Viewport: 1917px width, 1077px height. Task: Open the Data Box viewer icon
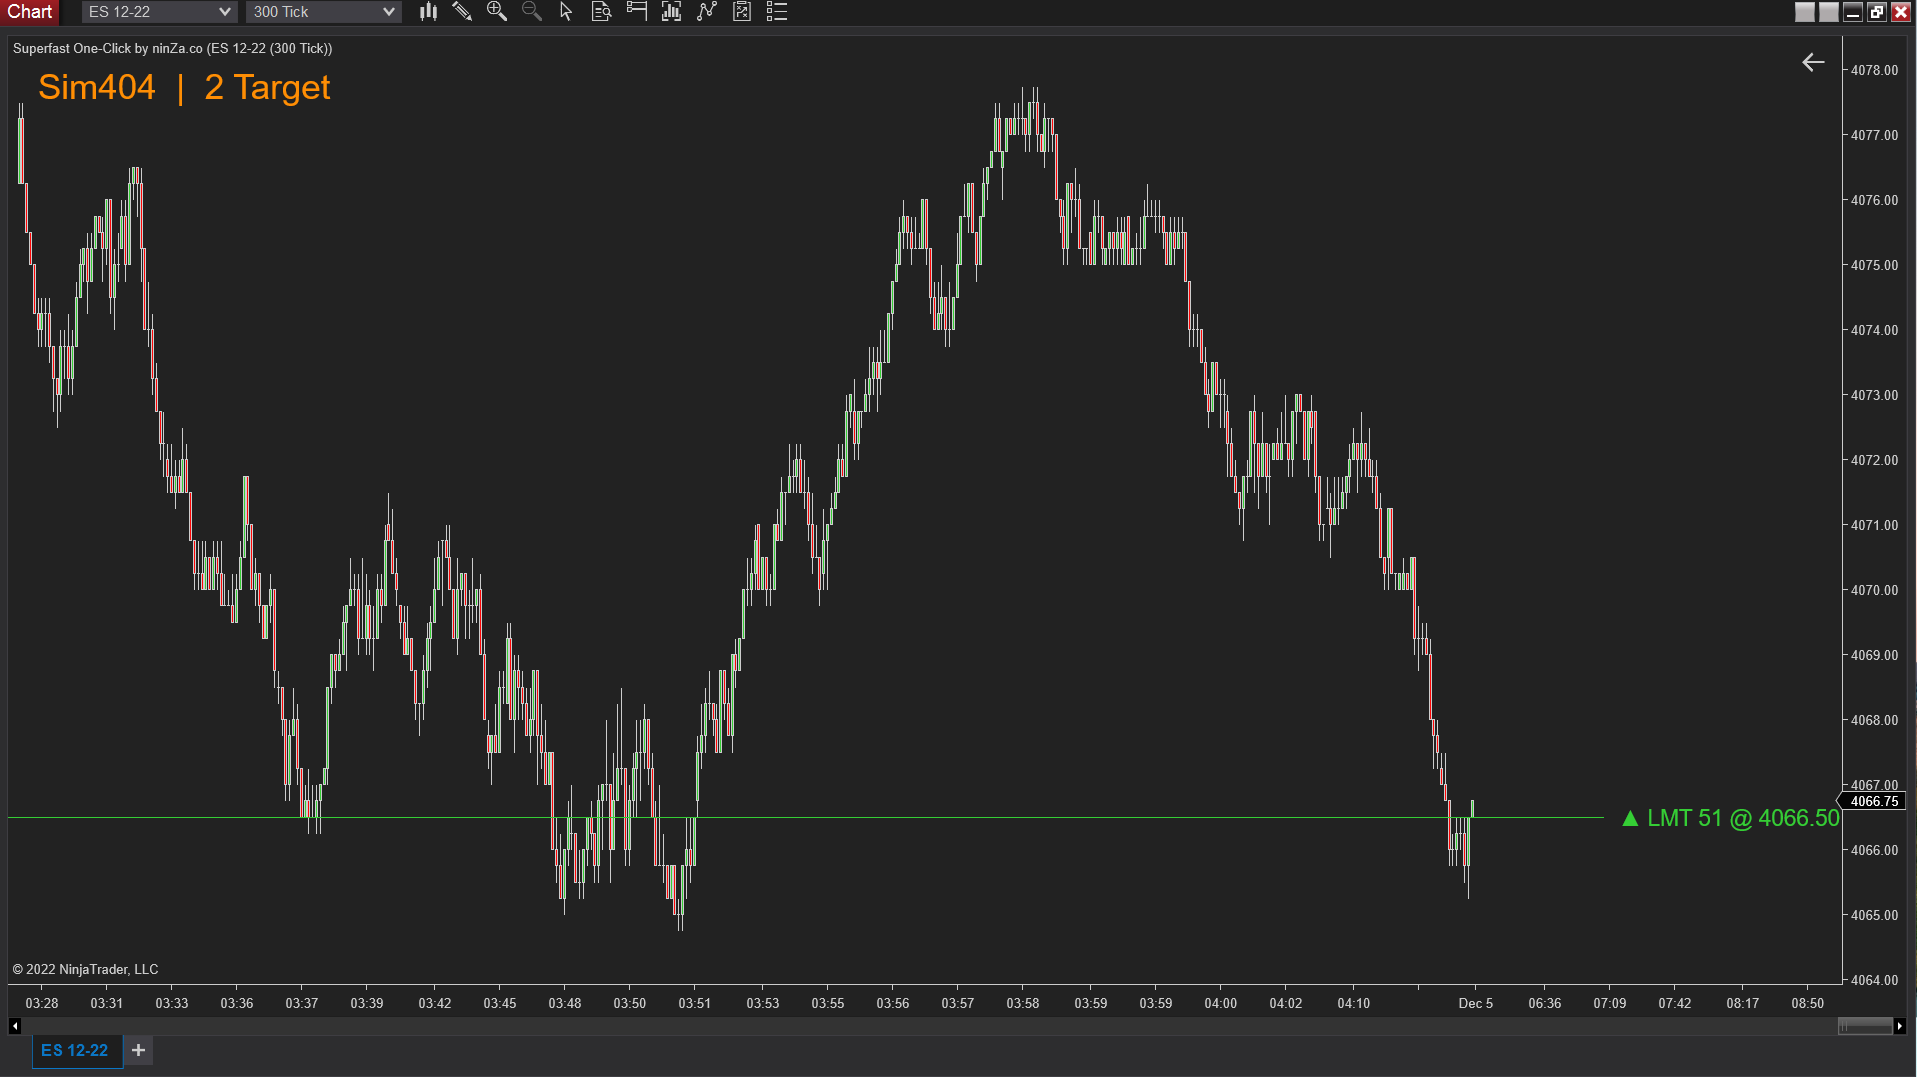coord(601,12)
